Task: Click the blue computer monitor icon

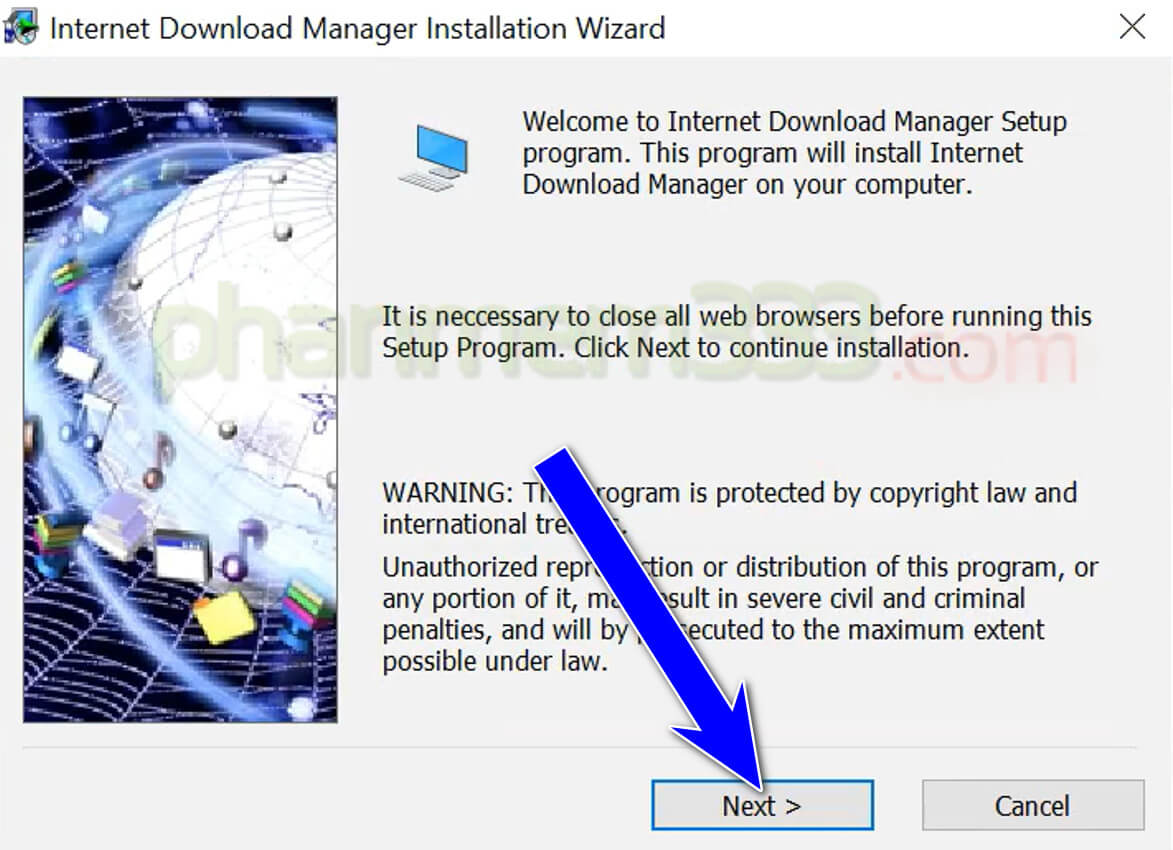Action: pyautogui.click(x=435, y=158)
